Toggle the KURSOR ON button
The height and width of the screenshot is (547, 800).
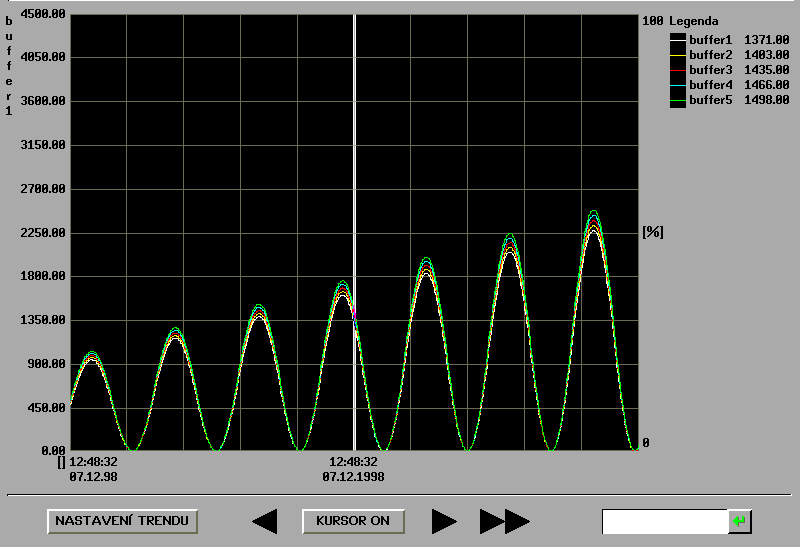pyautogui.click(x=353, y=521)
